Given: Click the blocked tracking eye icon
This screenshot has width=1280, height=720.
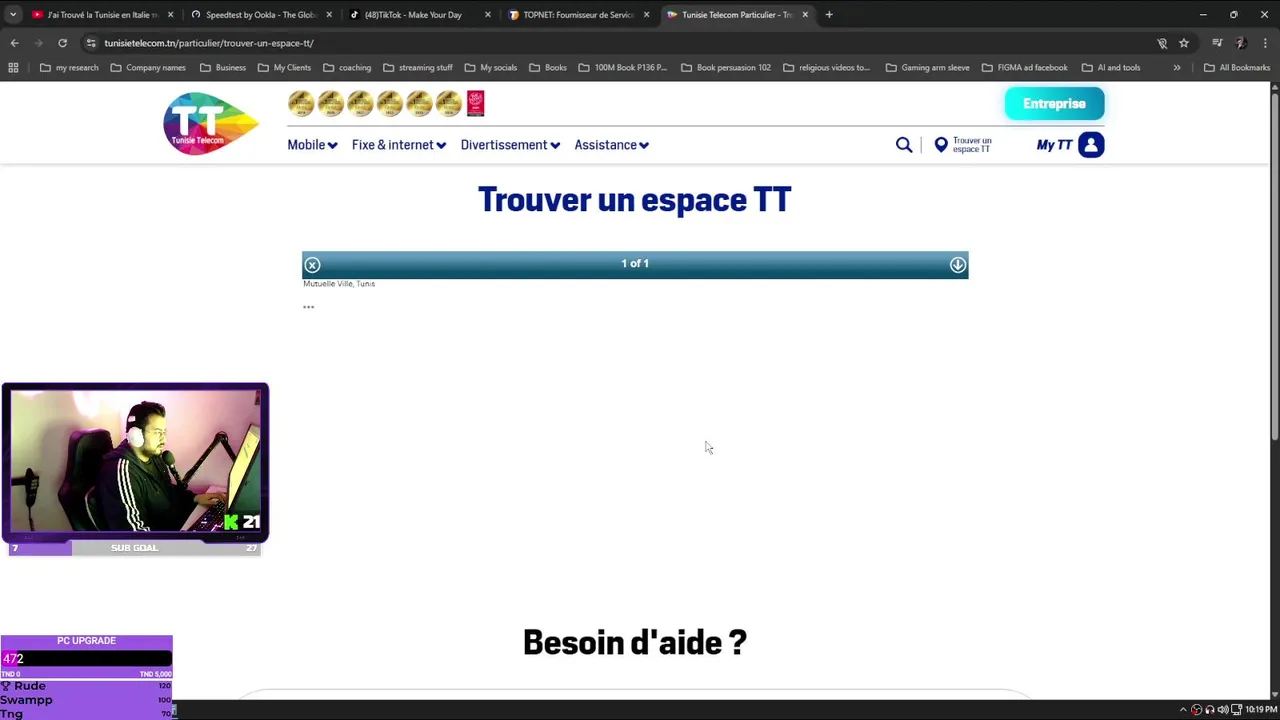Looking at the screenshot, I should pos(1162,43).
